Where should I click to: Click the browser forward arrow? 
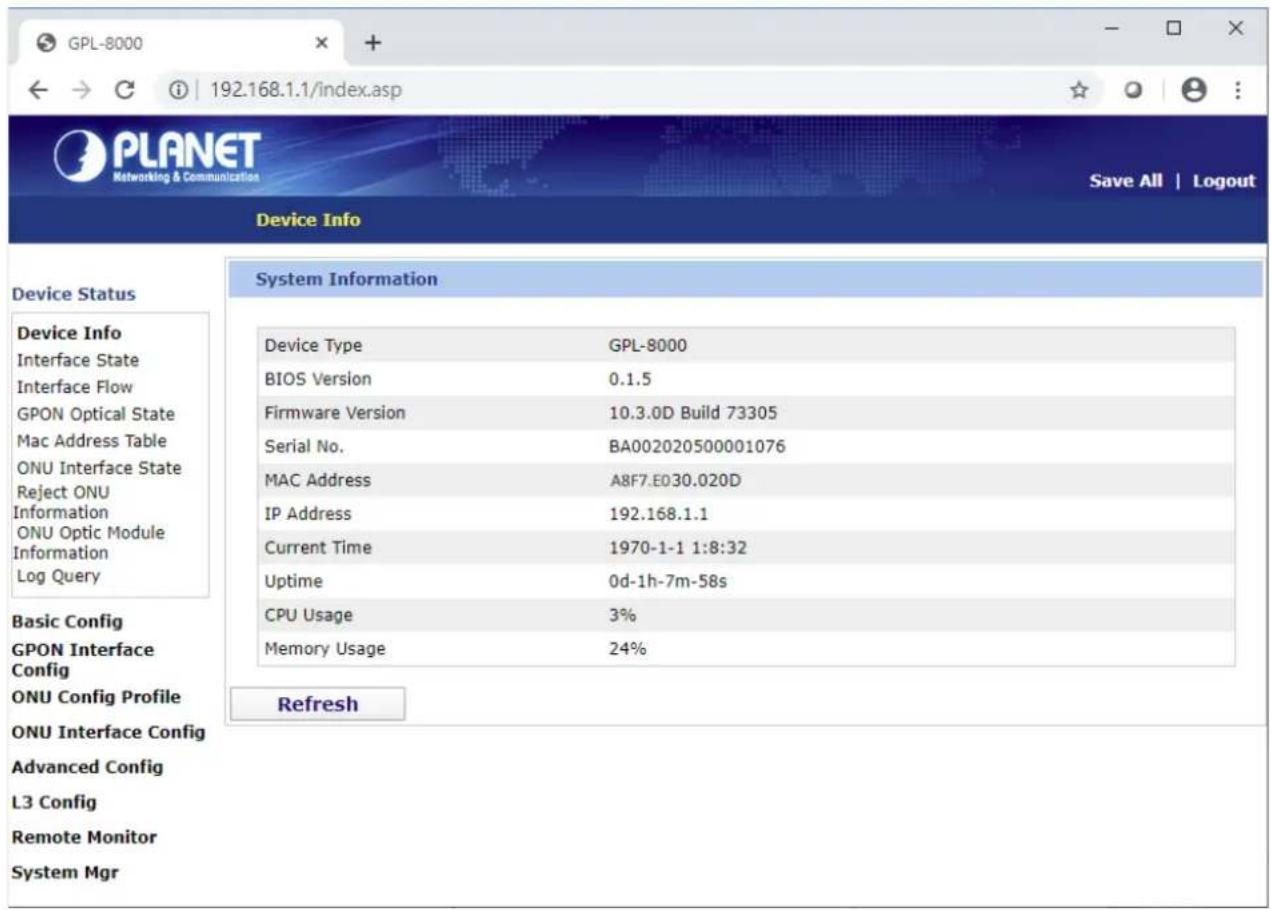pos(81,89)
